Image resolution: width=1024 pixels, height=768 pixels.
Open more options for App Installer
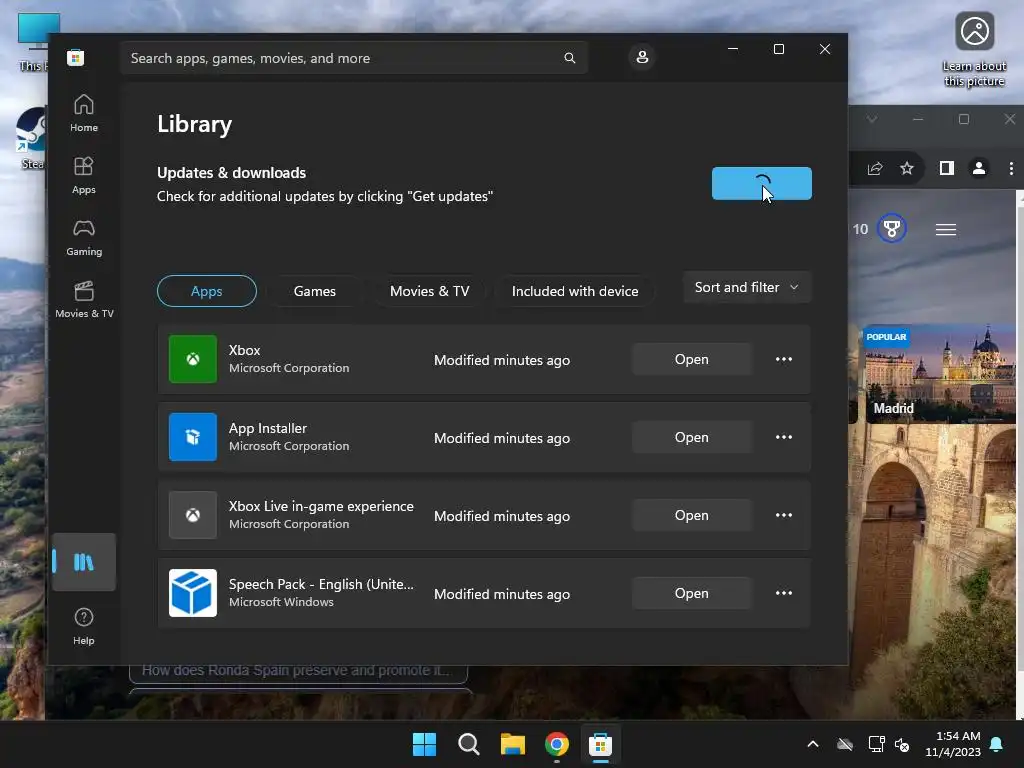784,437
